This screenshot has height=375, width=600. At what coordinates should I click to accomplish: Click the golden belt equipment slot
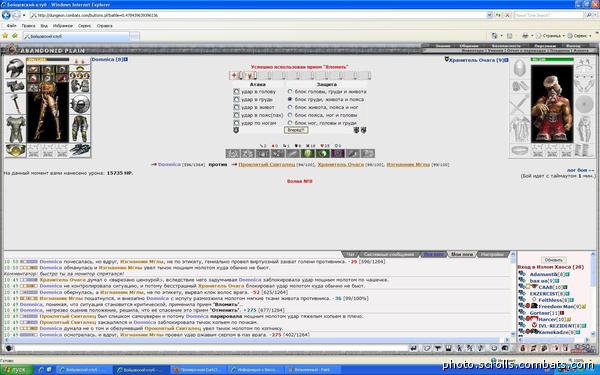pyautogui.click(x=15, y=150)
